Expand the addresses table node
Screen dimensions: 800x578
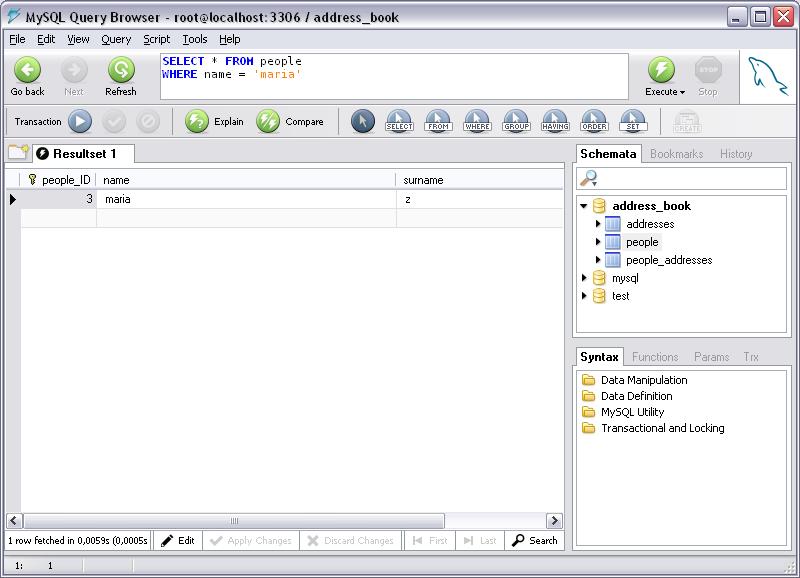tap(598, 223)
